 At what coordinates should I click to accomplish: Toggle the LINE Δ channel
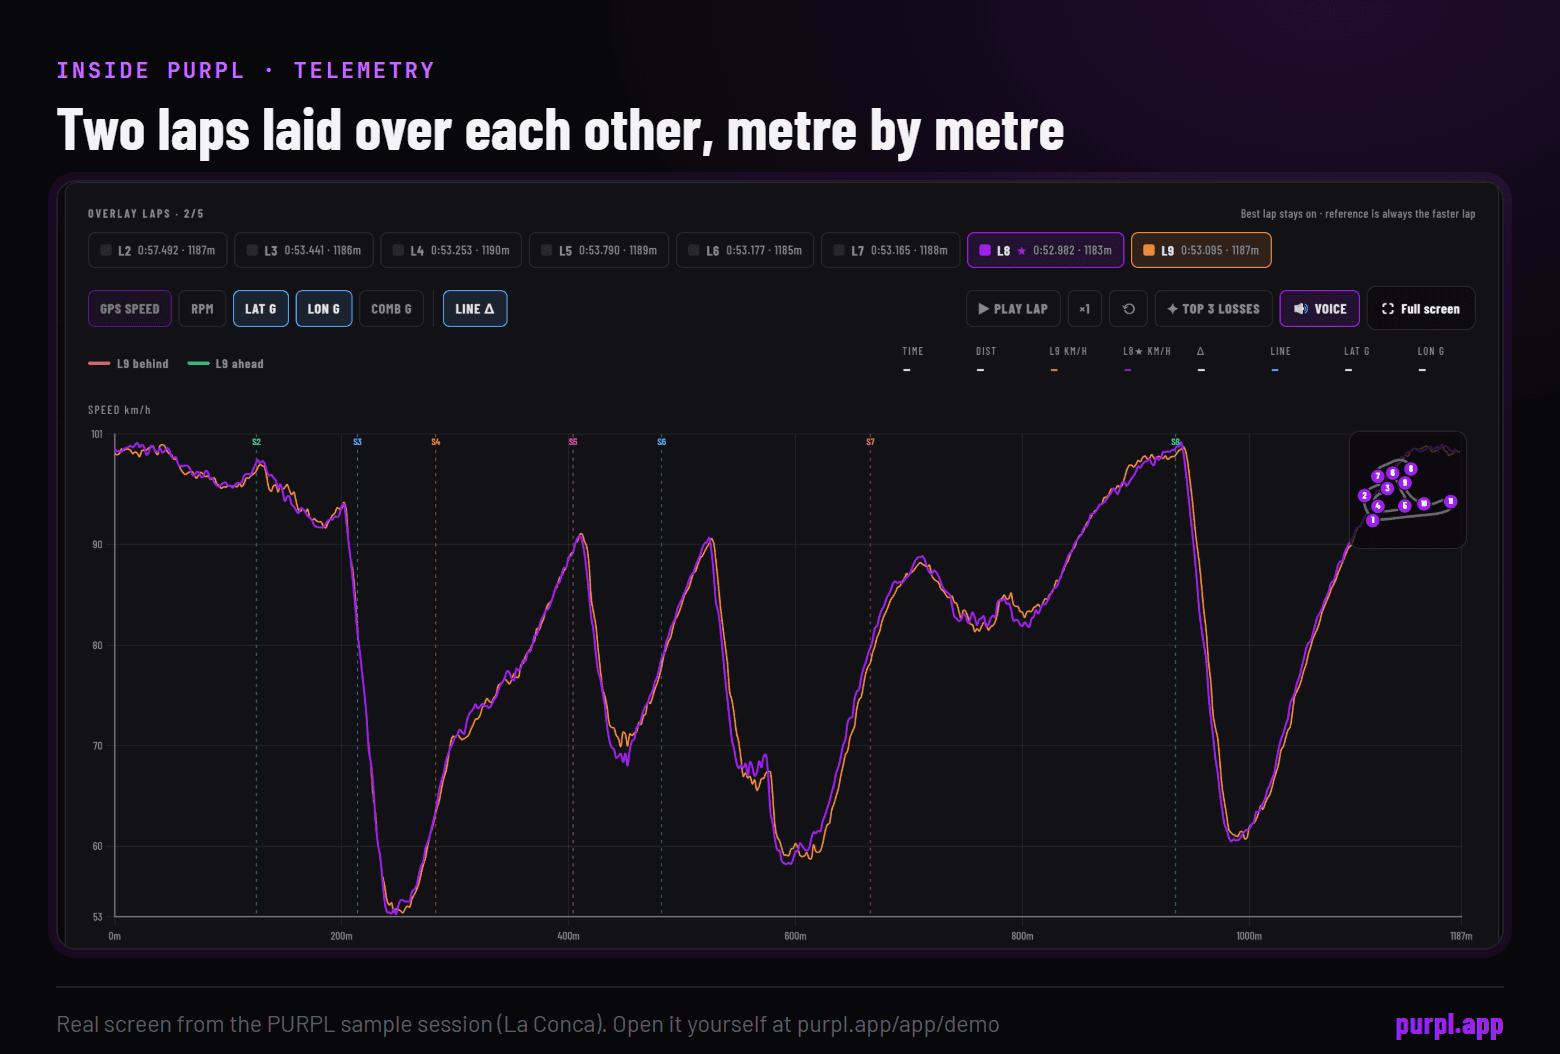coord(475,309)
